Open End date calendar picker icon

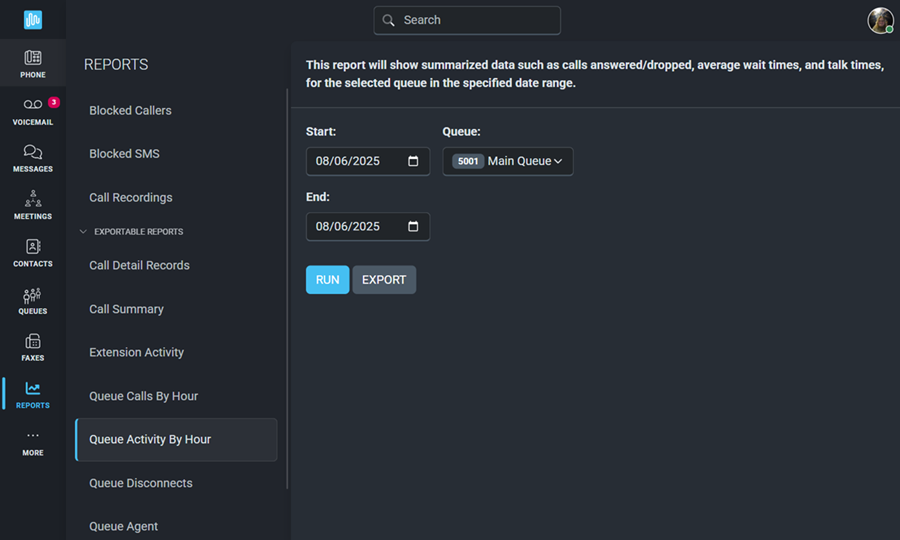click(x=413, y=227)
